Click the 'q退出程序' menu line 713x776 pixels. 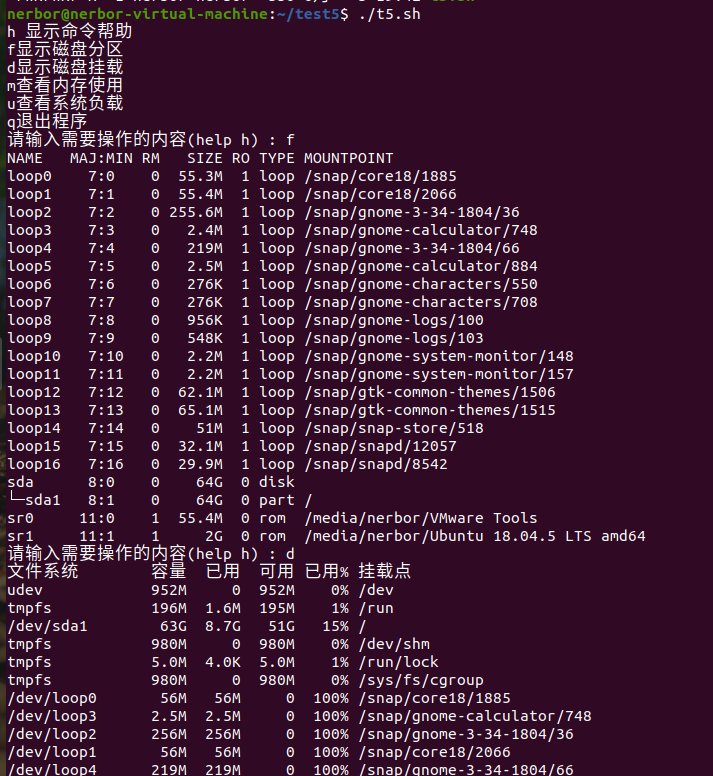[x=47, y=122]
